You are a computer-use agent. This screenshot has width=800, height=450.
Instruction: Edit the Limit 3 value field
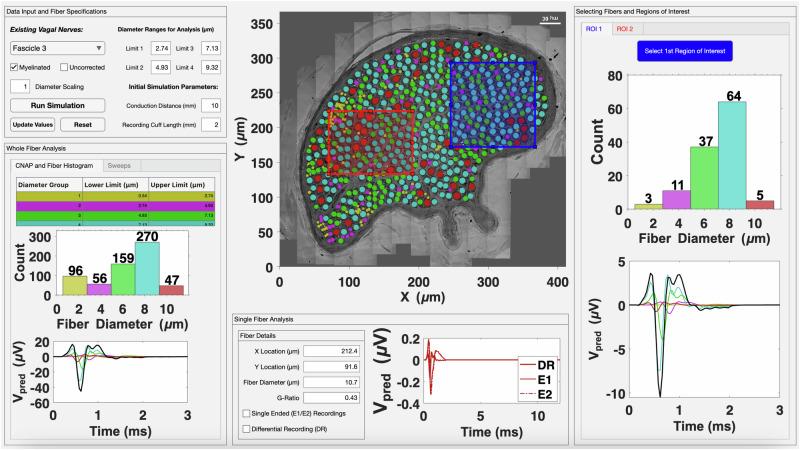[x=211, y=48]
